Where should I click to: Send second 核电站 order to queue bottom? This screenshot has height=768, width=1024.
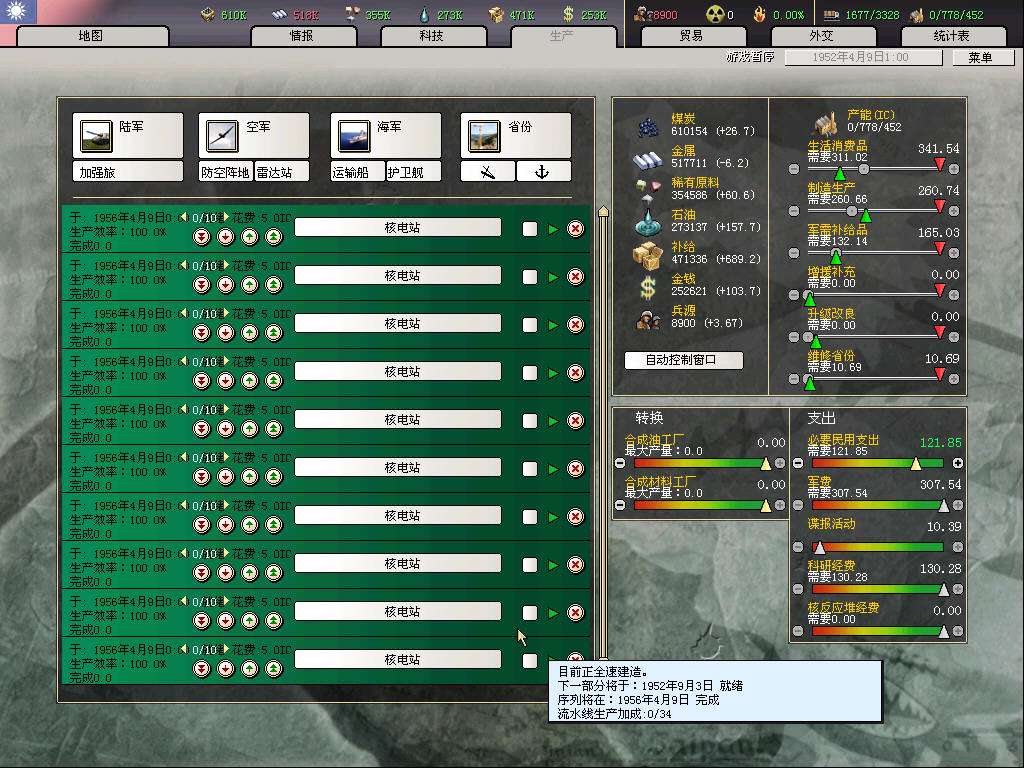tap(202, 285)
